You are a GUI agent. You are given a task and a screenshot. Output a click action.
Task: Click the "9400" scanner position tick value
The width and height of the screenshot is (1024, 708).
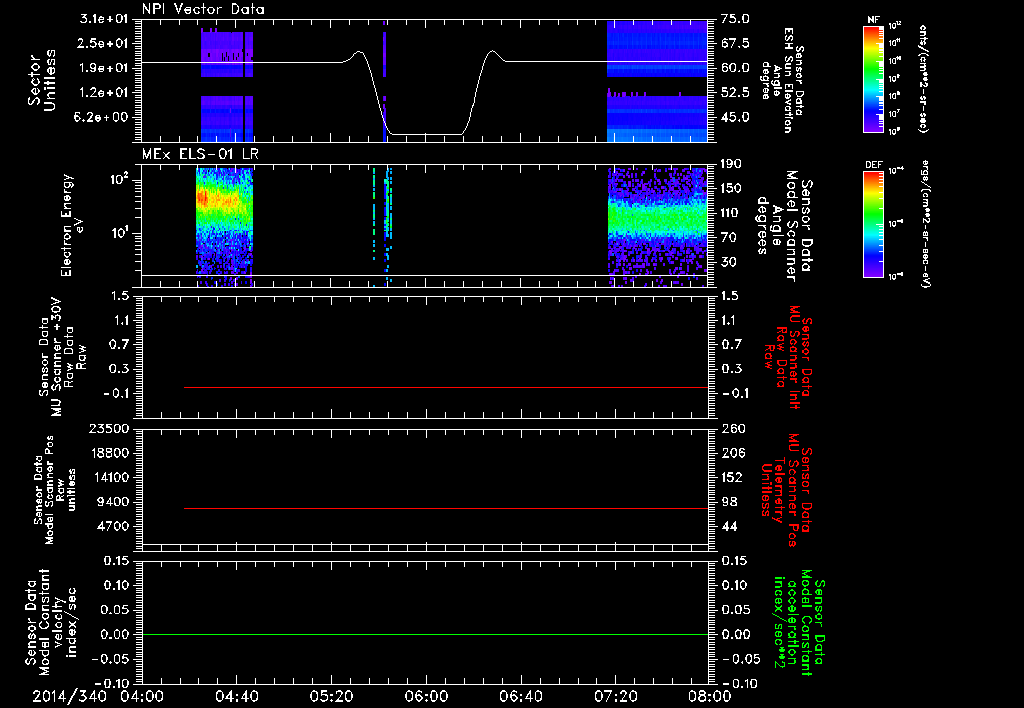pyautogui.click(x=112, y=502)
